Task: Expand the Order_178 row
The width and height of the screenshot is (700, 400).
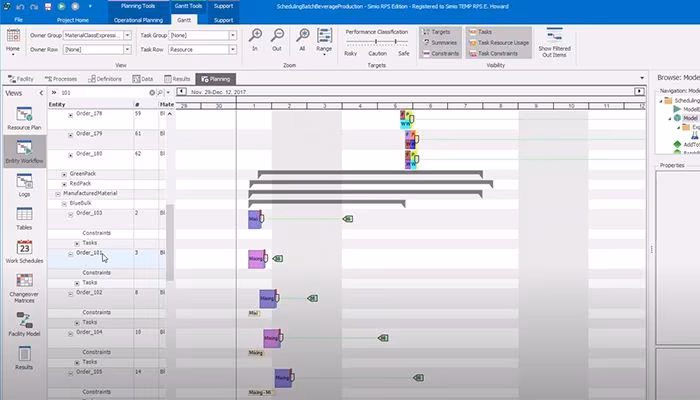Action: tap(71, 115)
